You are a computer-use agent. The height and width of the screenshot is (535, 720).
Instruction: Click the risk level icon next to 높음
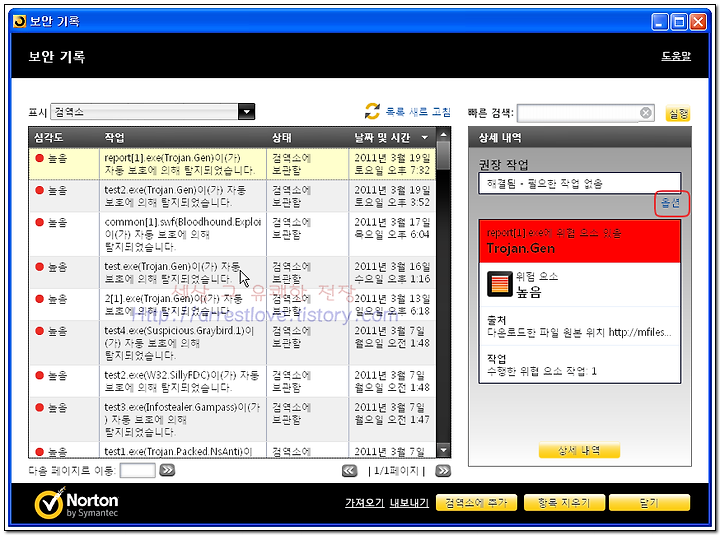pyautogui.click(x=500, y=284)
